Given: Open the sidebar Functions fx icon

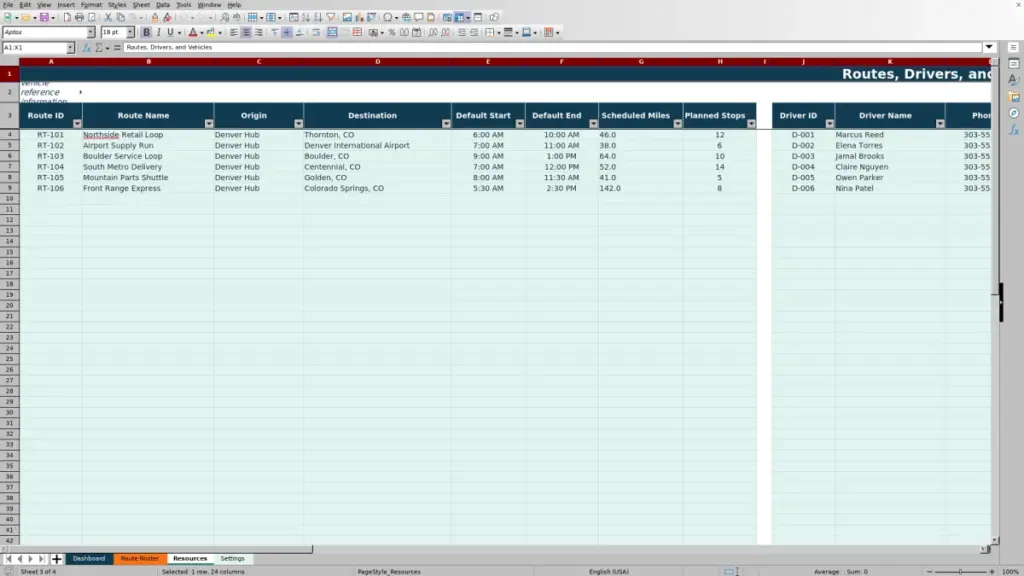Looking at the screenshot, I should pos(1014,130).
